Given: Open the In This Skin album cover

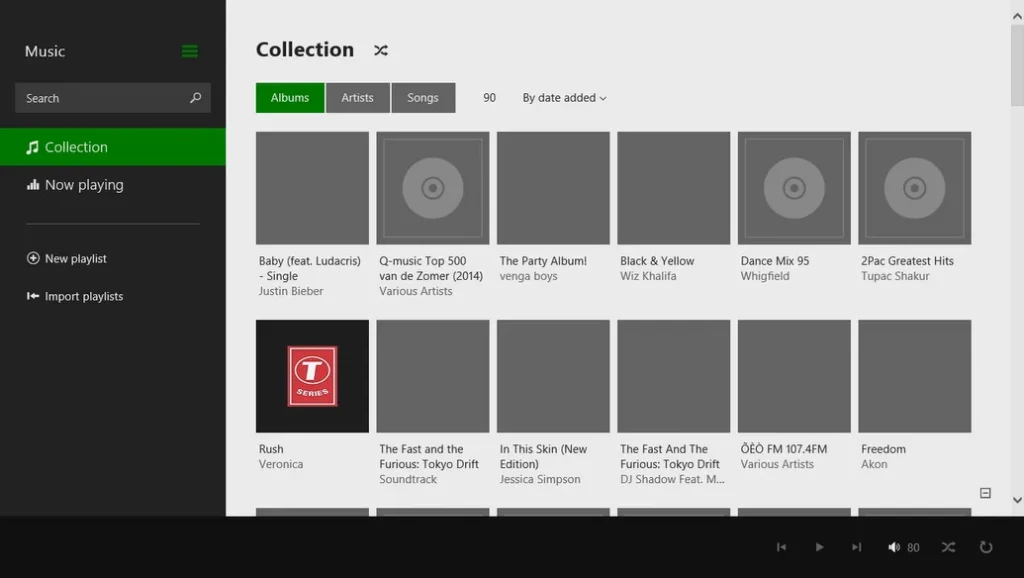Looking at the screenshot, I should [x=553, y=376].
